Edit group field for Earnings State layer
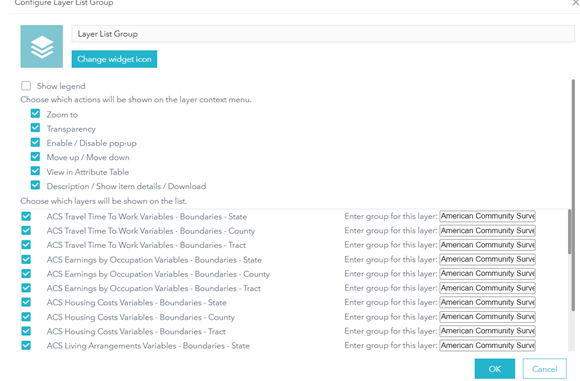The height and width of the screenshot is (381, 580). tap(488, 259)
